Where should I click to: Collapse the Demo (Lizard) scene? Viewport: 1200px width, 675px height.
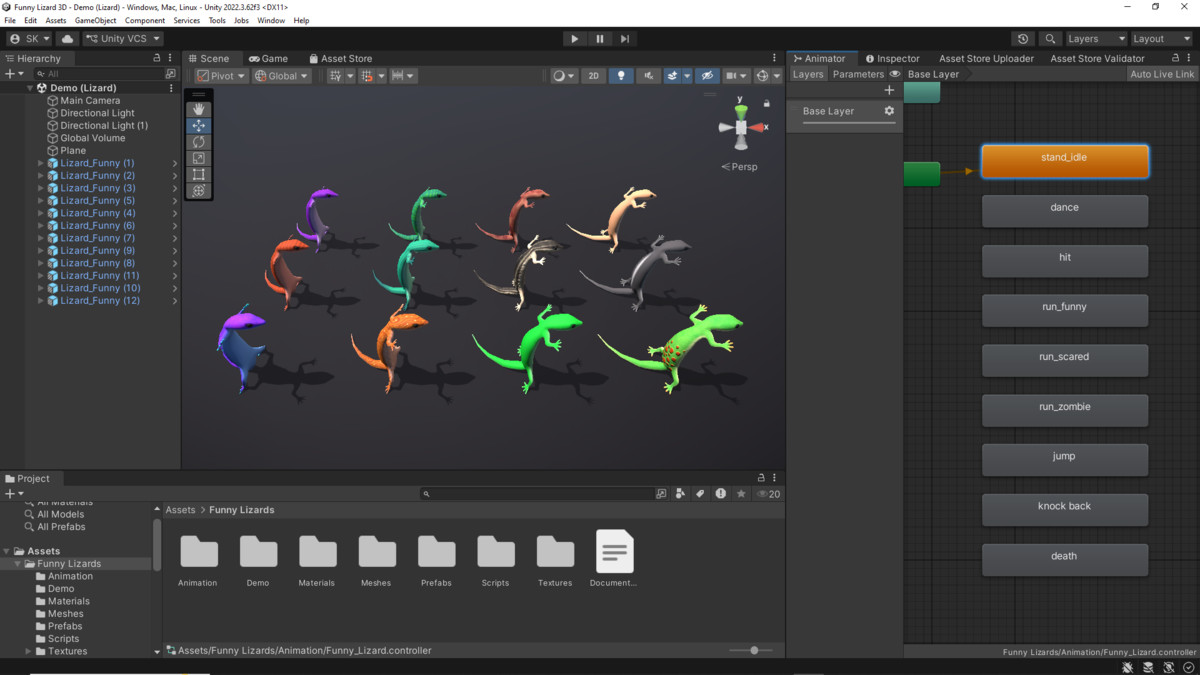[x=30, y=88]
